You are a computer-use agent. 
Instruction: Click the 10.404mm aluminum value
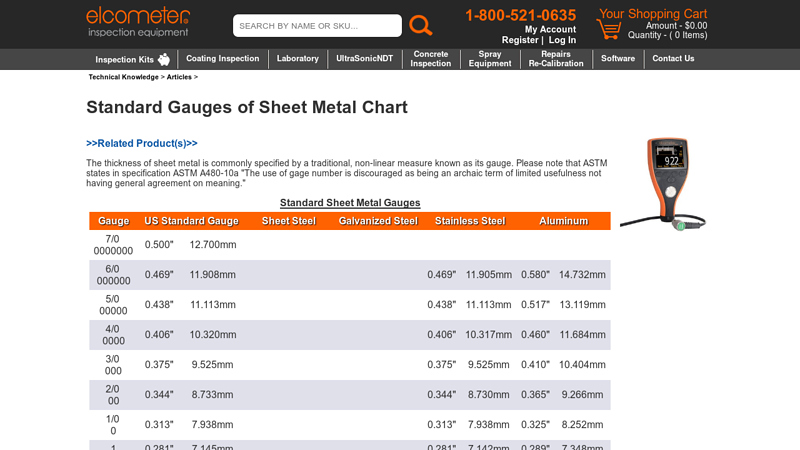(x=582, y=365)
